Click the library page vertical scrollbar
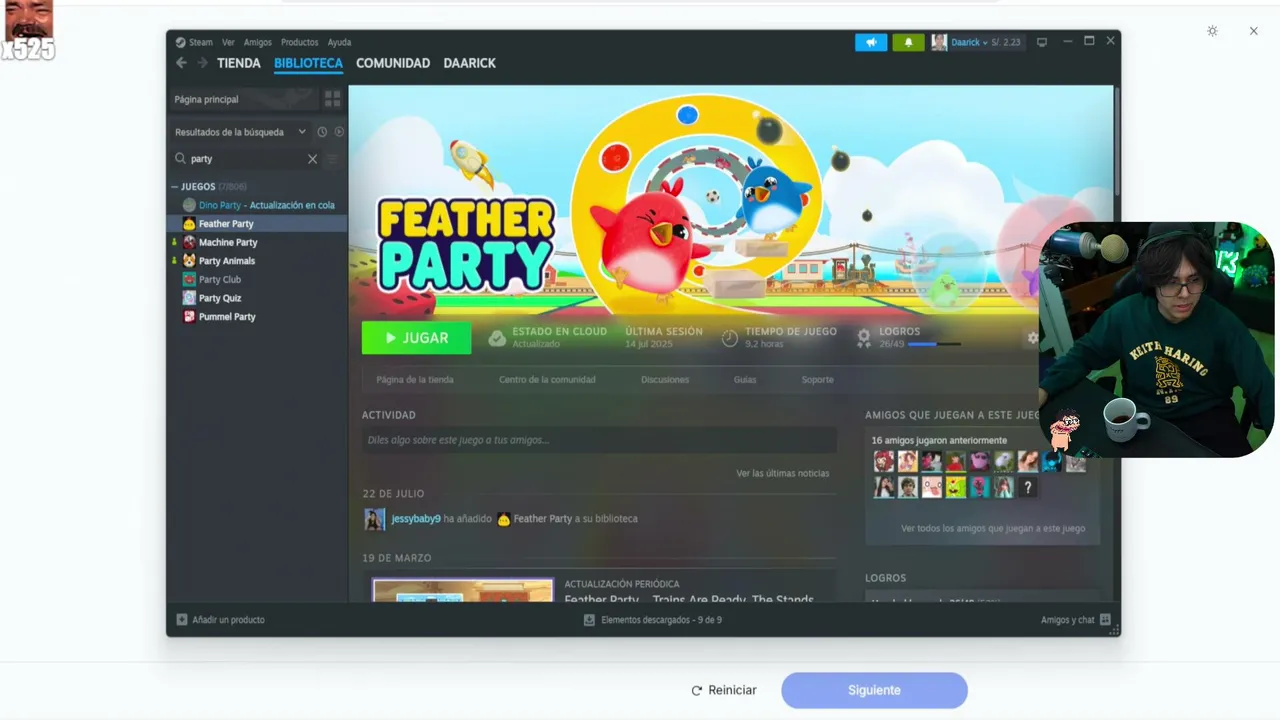Image resolution: width=1280 pixels, height=720 pixels. (x=1115, y=140)
